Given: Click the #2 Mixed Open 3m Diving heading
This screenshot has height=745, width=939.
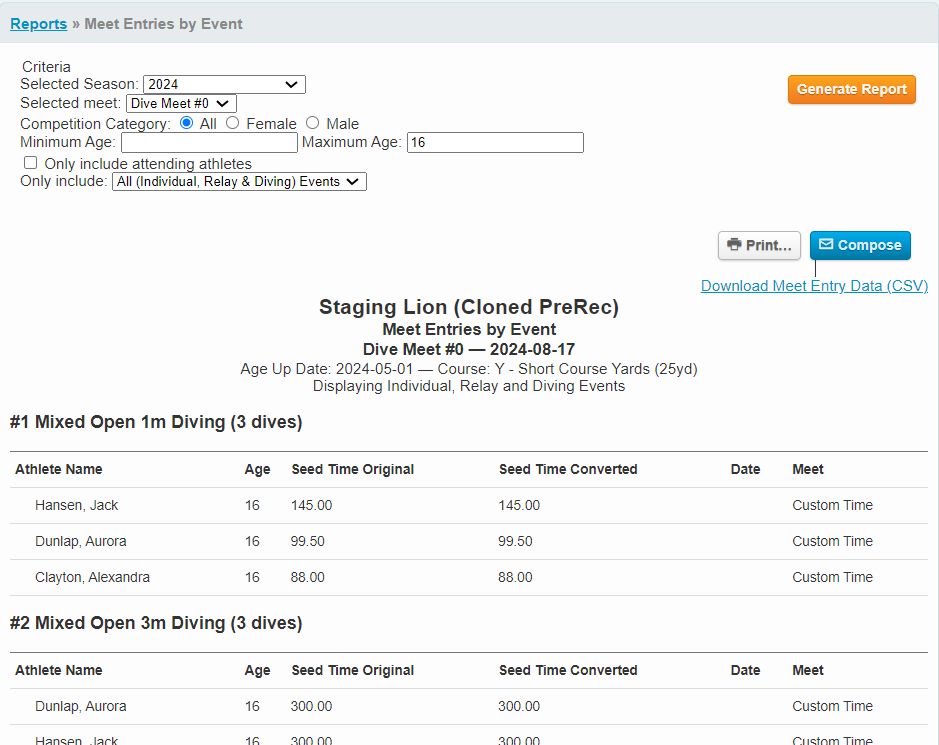Looking at the screenshot, I should pyautogui.click(x=156, y=623).
